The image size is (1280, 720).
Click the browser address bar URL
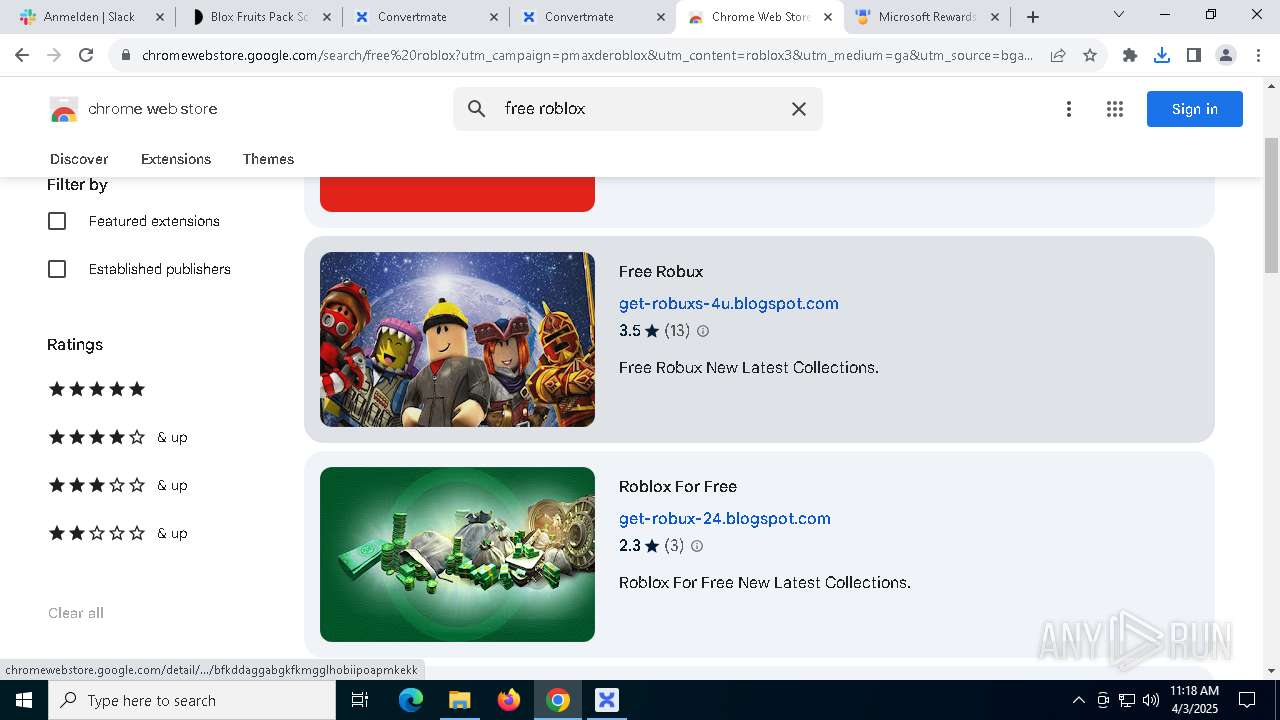(x=588, y=56)
